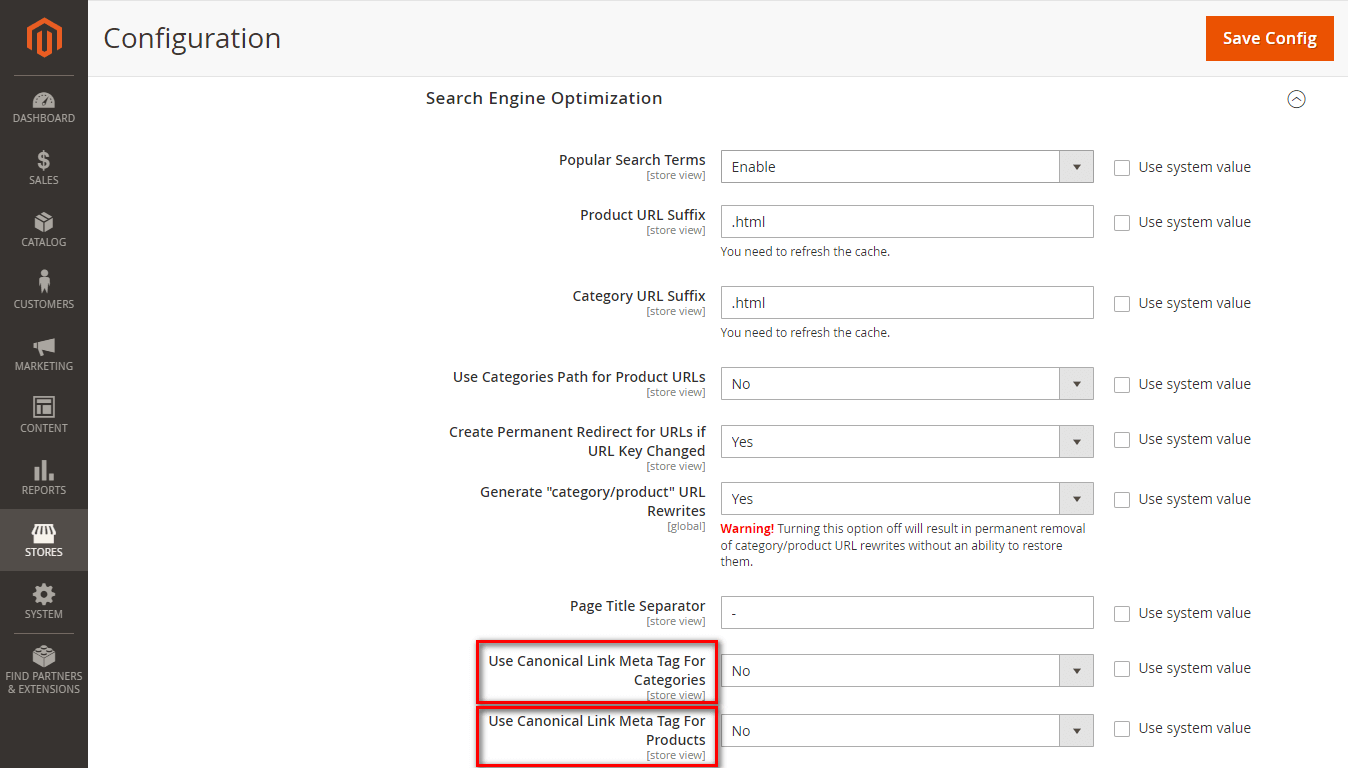This screenshot has width=1348, height=768.
Task: Check Use system value for Product URL Suffix
Action: click(1122, 223)
